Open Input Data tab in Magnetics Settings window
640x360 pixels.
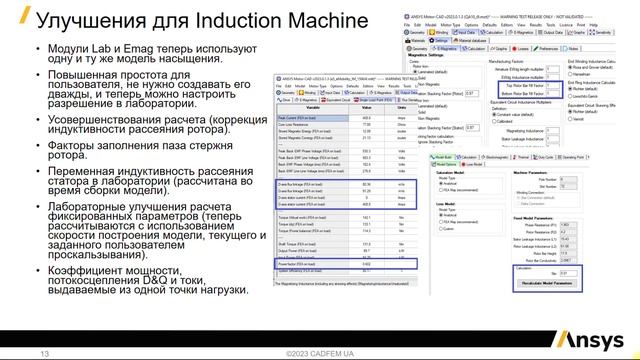[464, 32]
